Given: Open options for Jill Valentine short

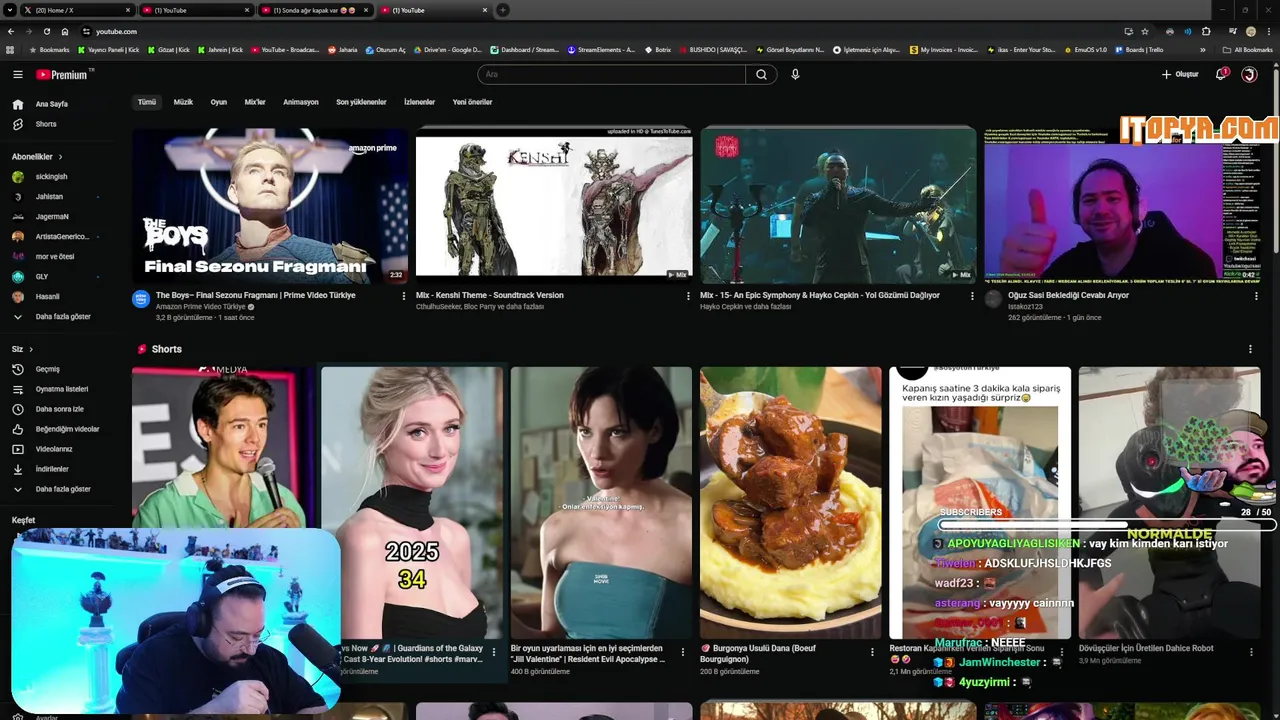Looking at the screenshot, I should [683, 652].
